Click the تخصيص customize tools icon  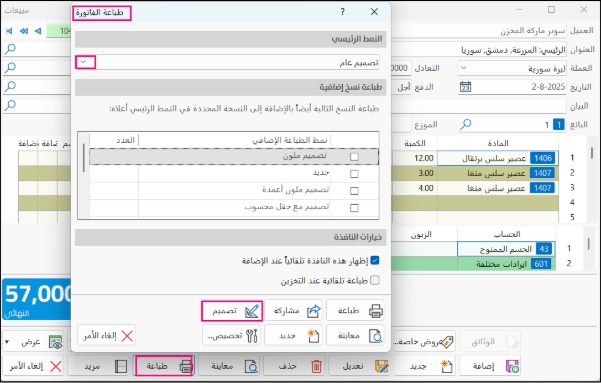click(252, 336)
